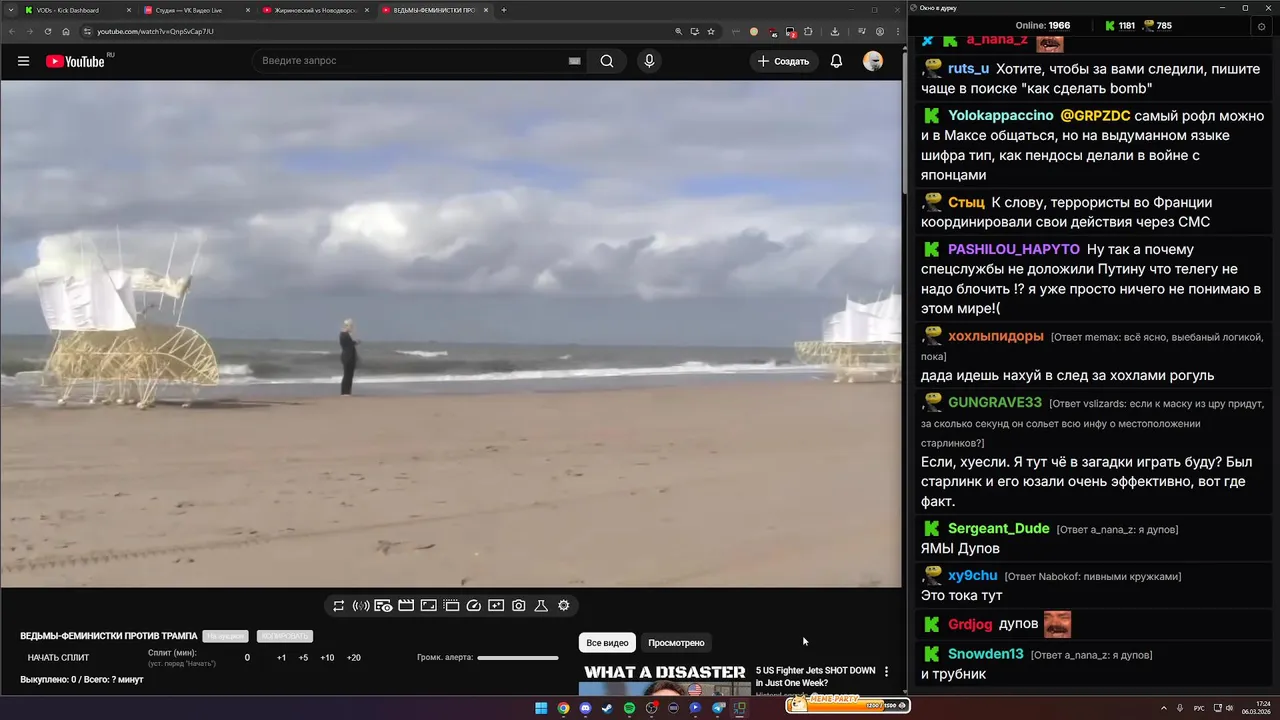Click the eye-card icon in player toolbar
1280x720 pixels.
(383, 606)
